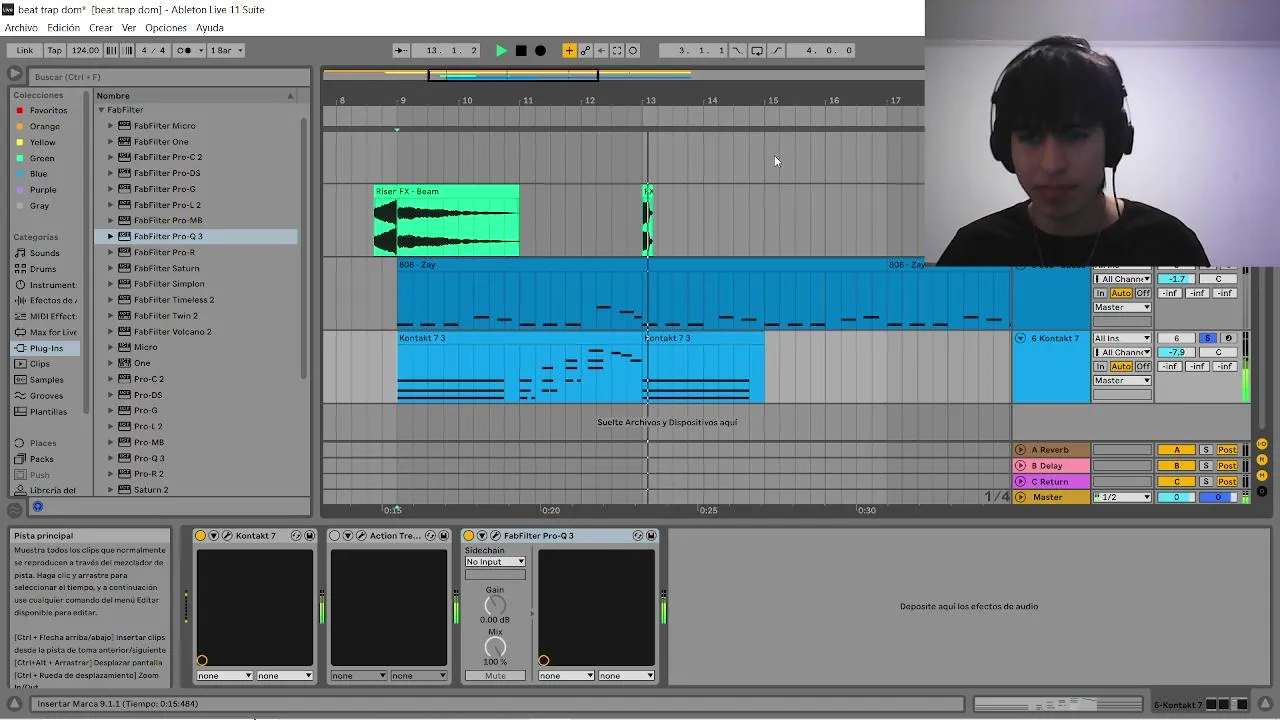Open the Grooves category
The height and width of the screenshot is (720, 1280).
(x=46, y=396)
